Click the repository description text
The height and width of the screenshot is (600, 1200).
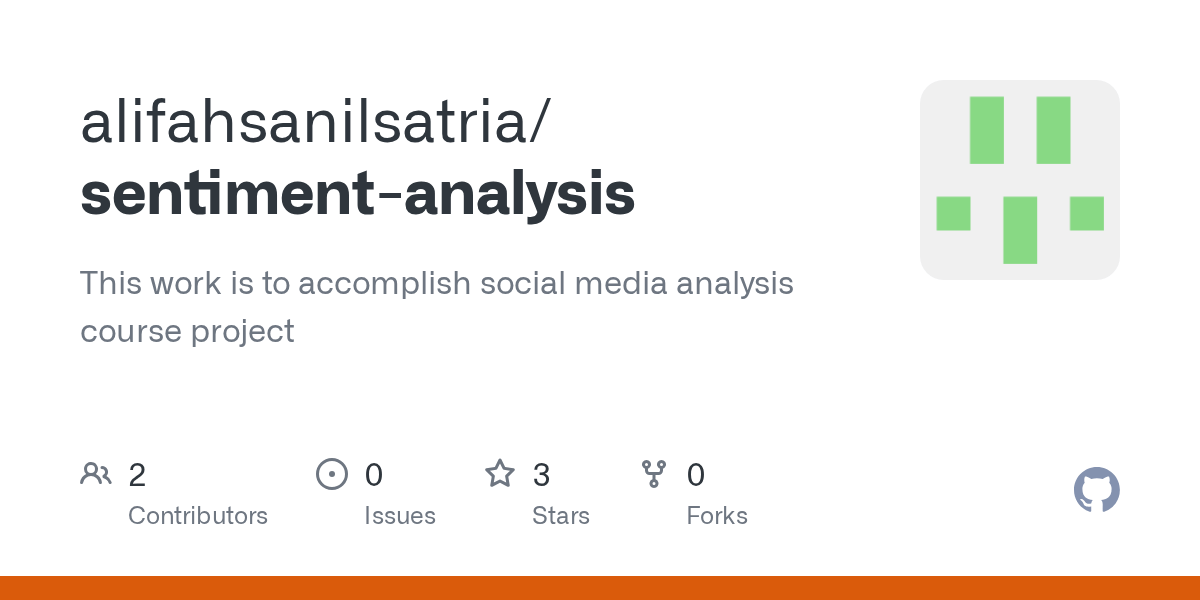[x=437, y=307]
